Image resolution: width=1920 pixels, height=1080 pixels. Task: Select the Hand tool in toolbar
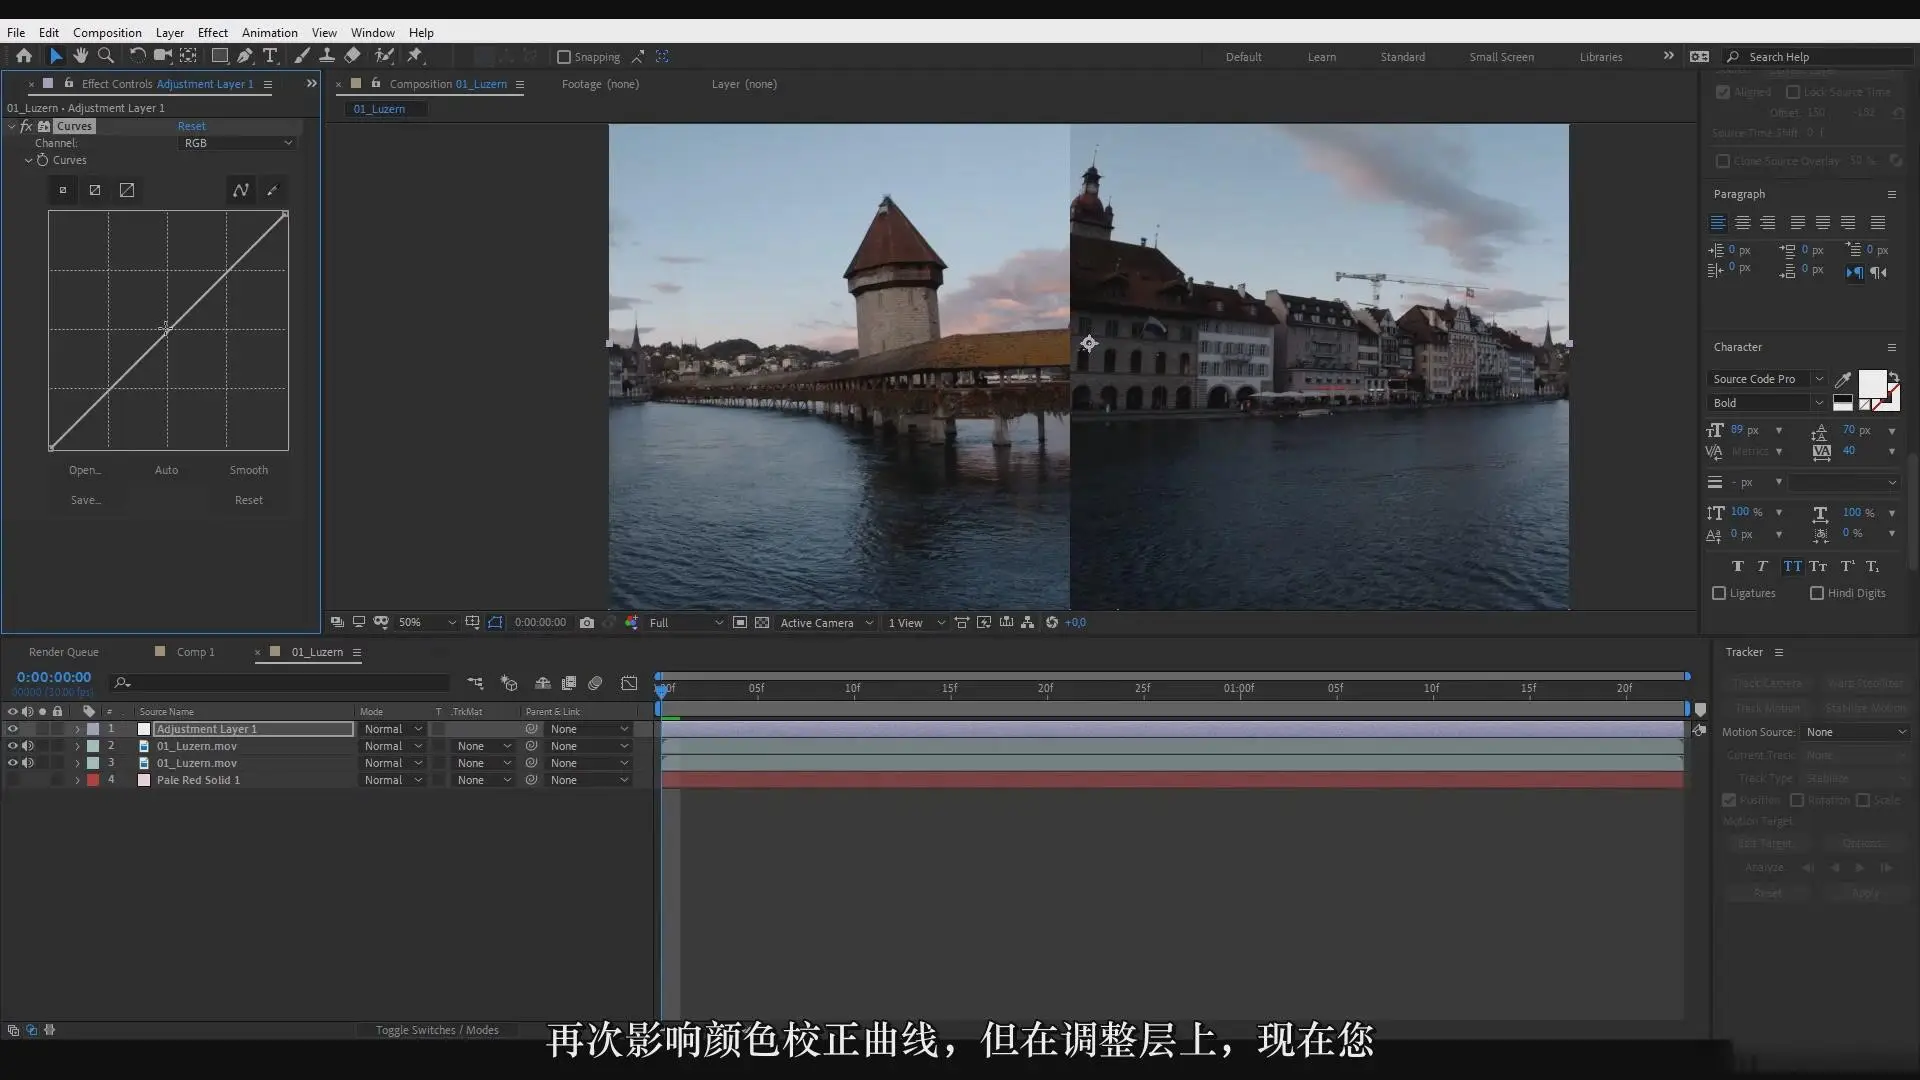pyautogui.click(x=80, y=56)
